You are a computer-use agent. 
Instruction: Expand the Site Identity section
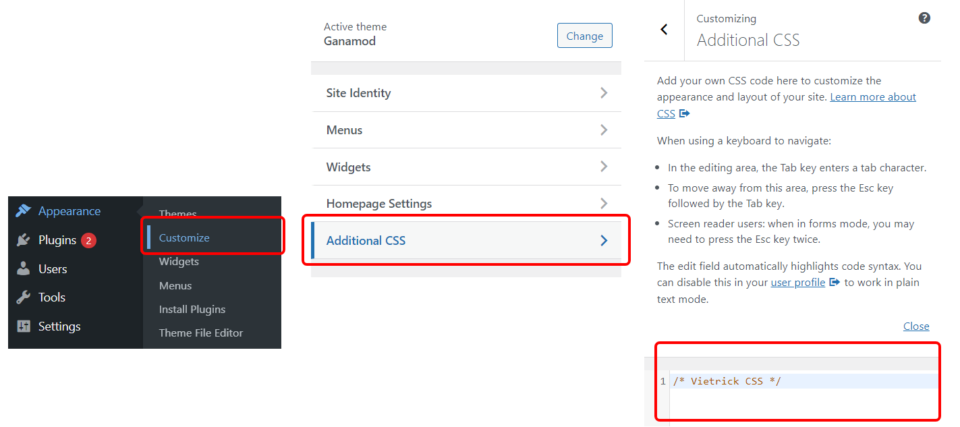(x=466, y=93)
